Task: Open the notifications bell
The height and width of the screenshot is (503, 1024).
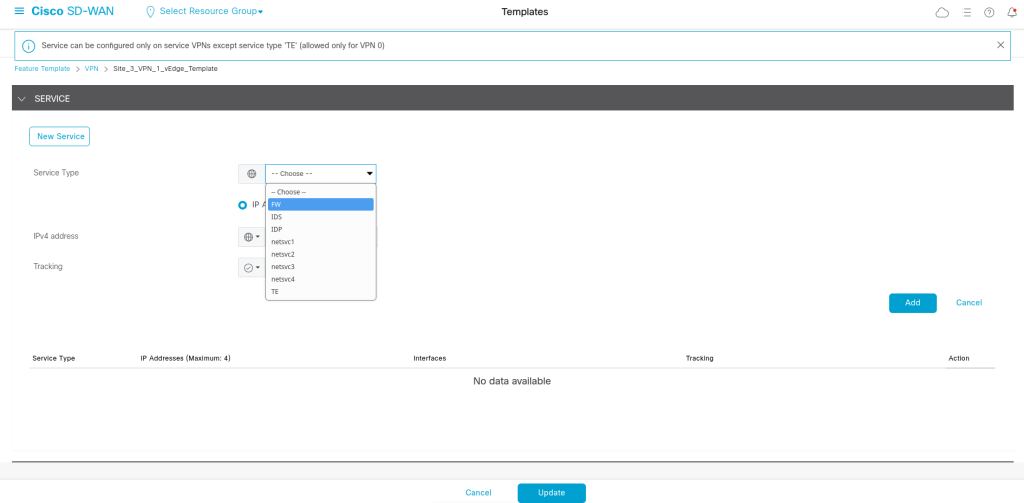Action: pyautogui.click(x=1010, y=12)
